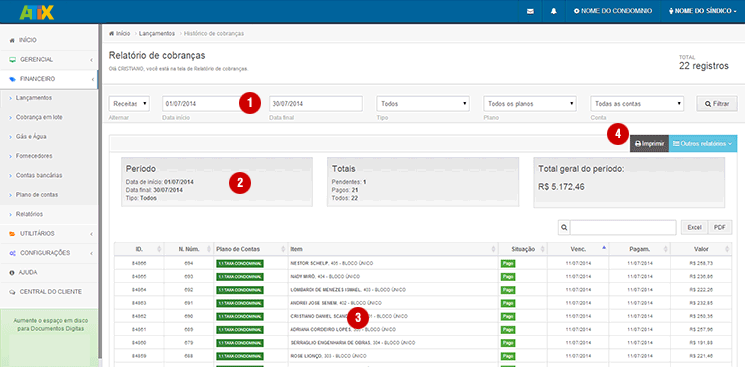The image size is (745, 367).
Task: Export table with PDF button
Action: click(720, 228)
